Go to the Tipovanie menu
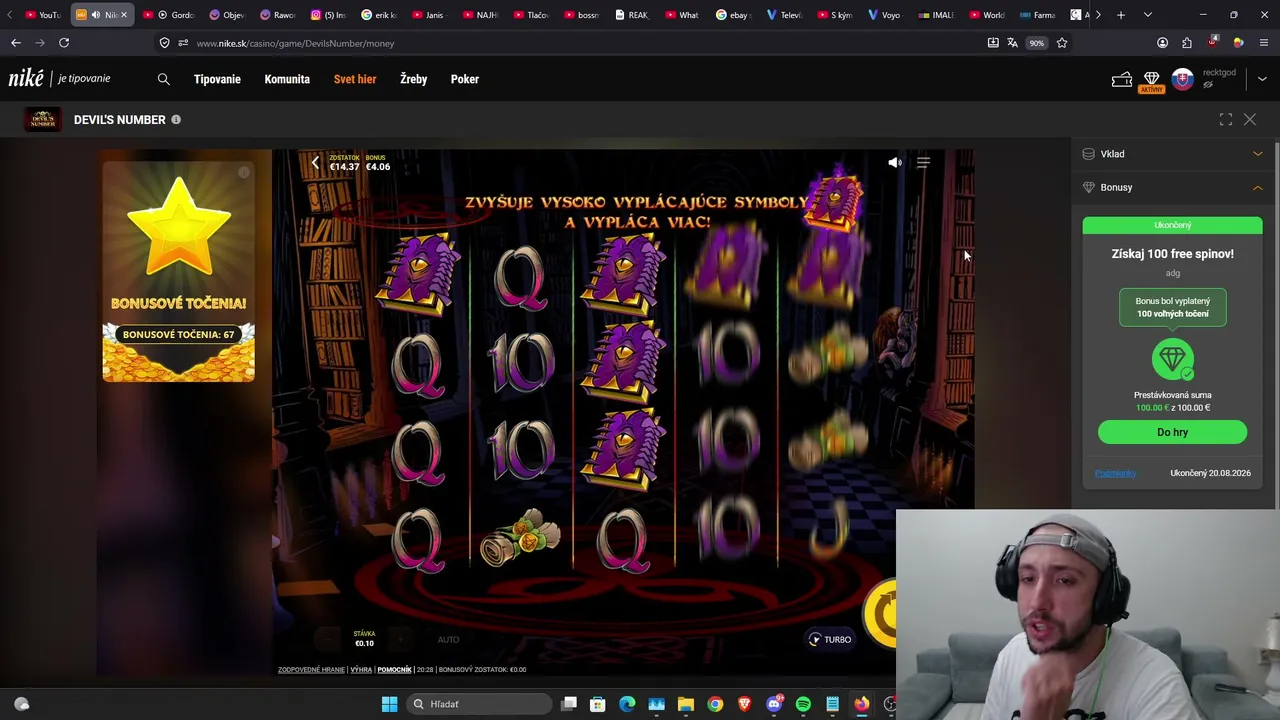Viewport: 1280px width, 720px height. tap(217, 79)
